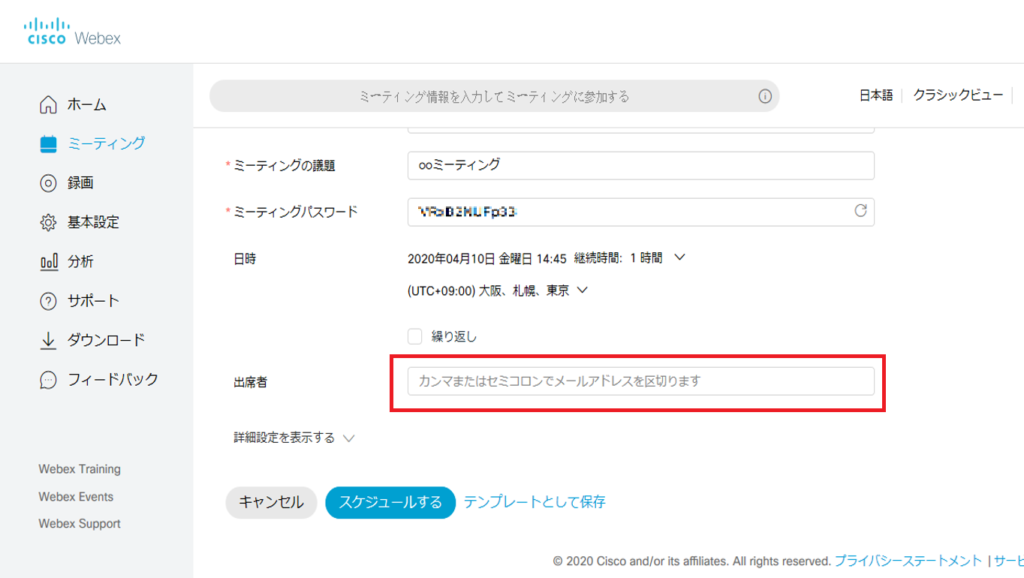
Task: Click the download arrow icon
Action: coord(48,340)
